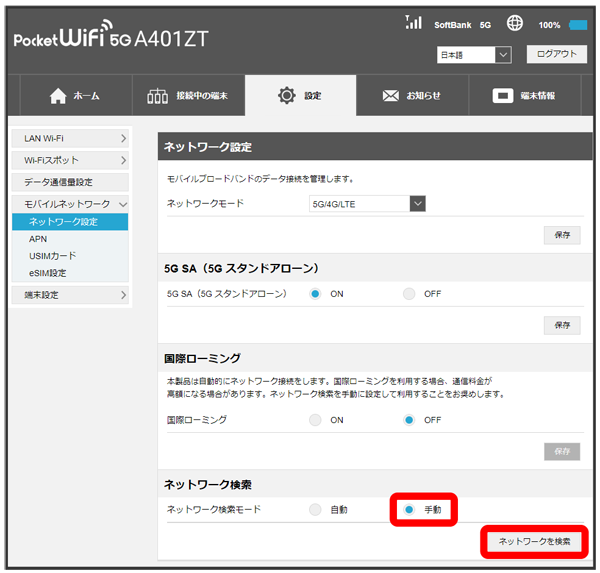Open the network mode 5G/4G/LTE dropdown
Viewport: 600px width, 573px height.
pos(368,204)
